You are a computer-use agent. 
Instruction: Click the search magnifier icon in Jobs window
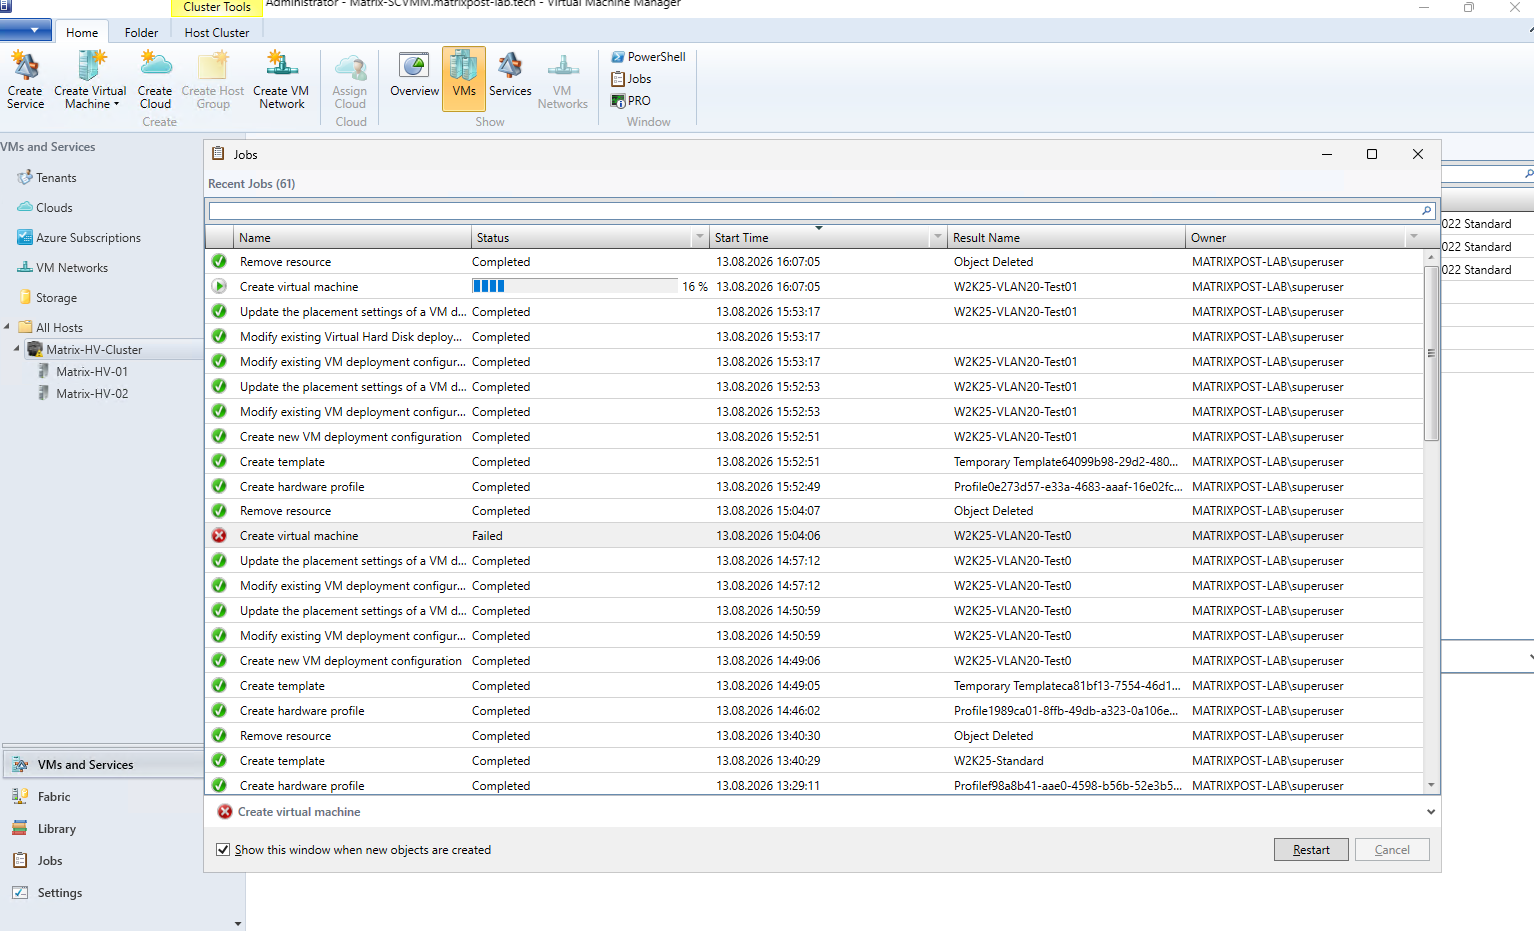tap(1426, 211)
